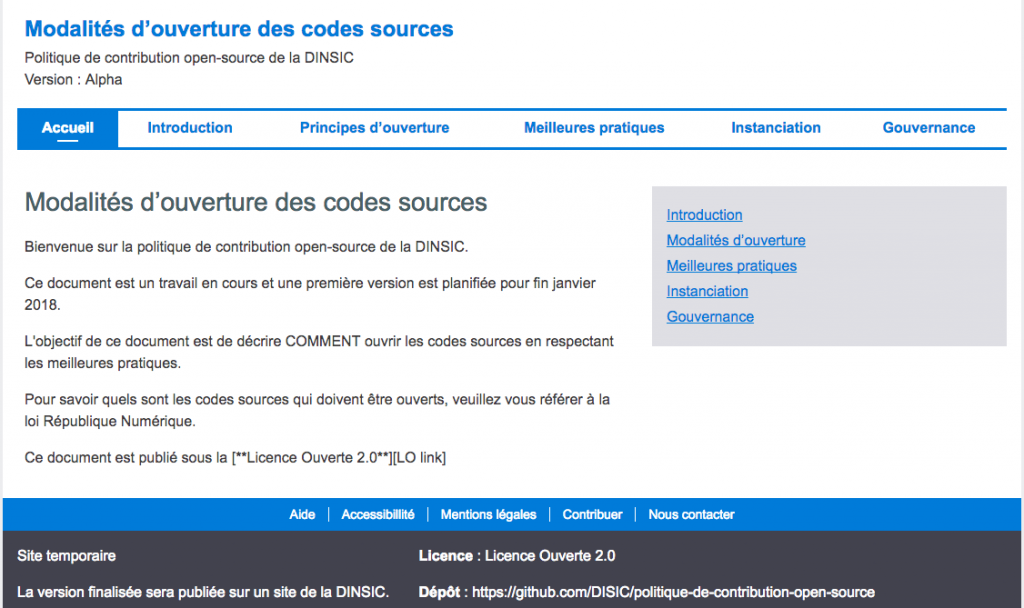Open the Modalités d'ouverture sidebar link
This screenshot has width=1024, height=608.
click(736, 241)
